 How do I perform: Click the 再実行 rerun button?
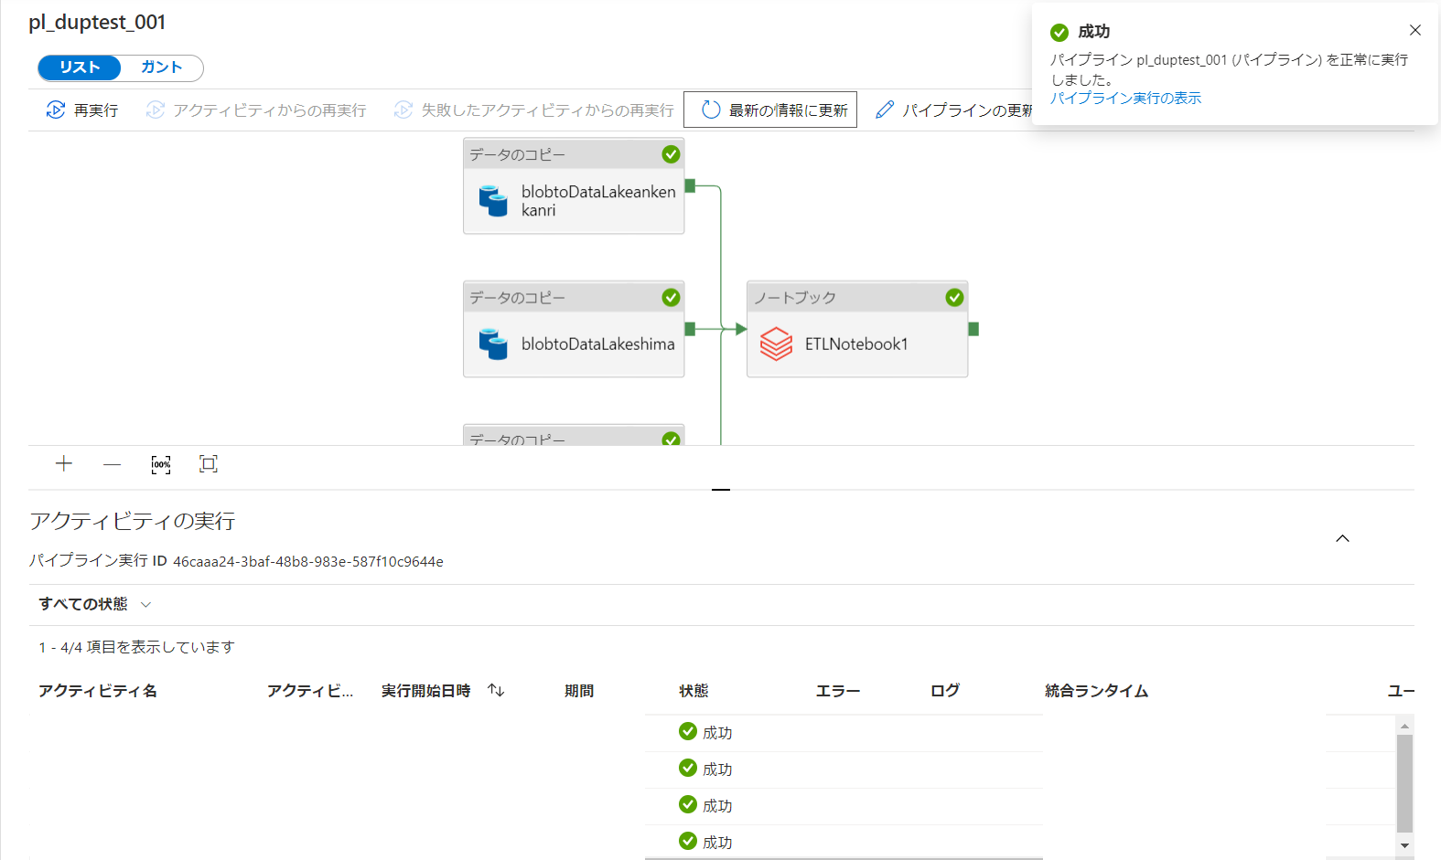82,110
